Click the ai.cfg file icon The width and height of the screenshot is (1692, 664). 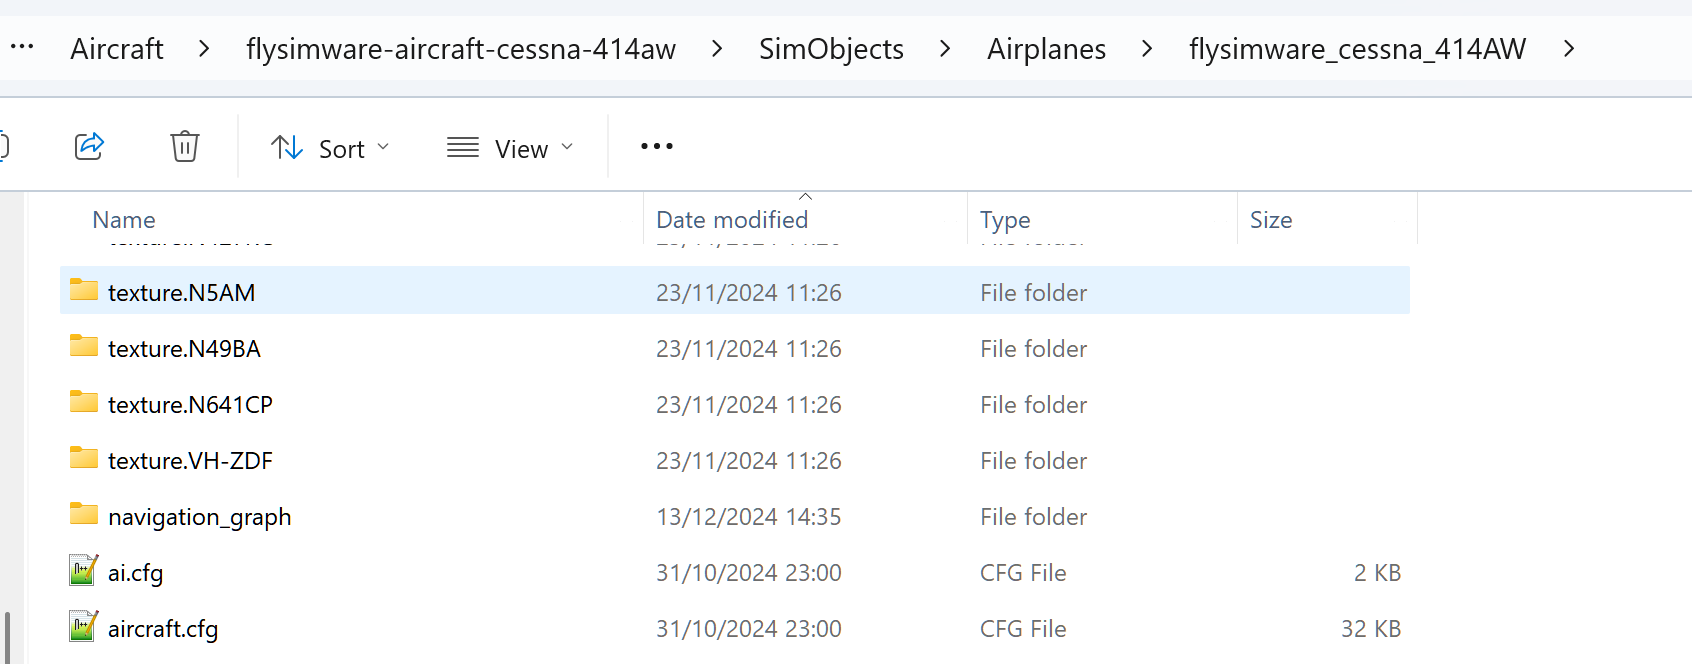84,571
